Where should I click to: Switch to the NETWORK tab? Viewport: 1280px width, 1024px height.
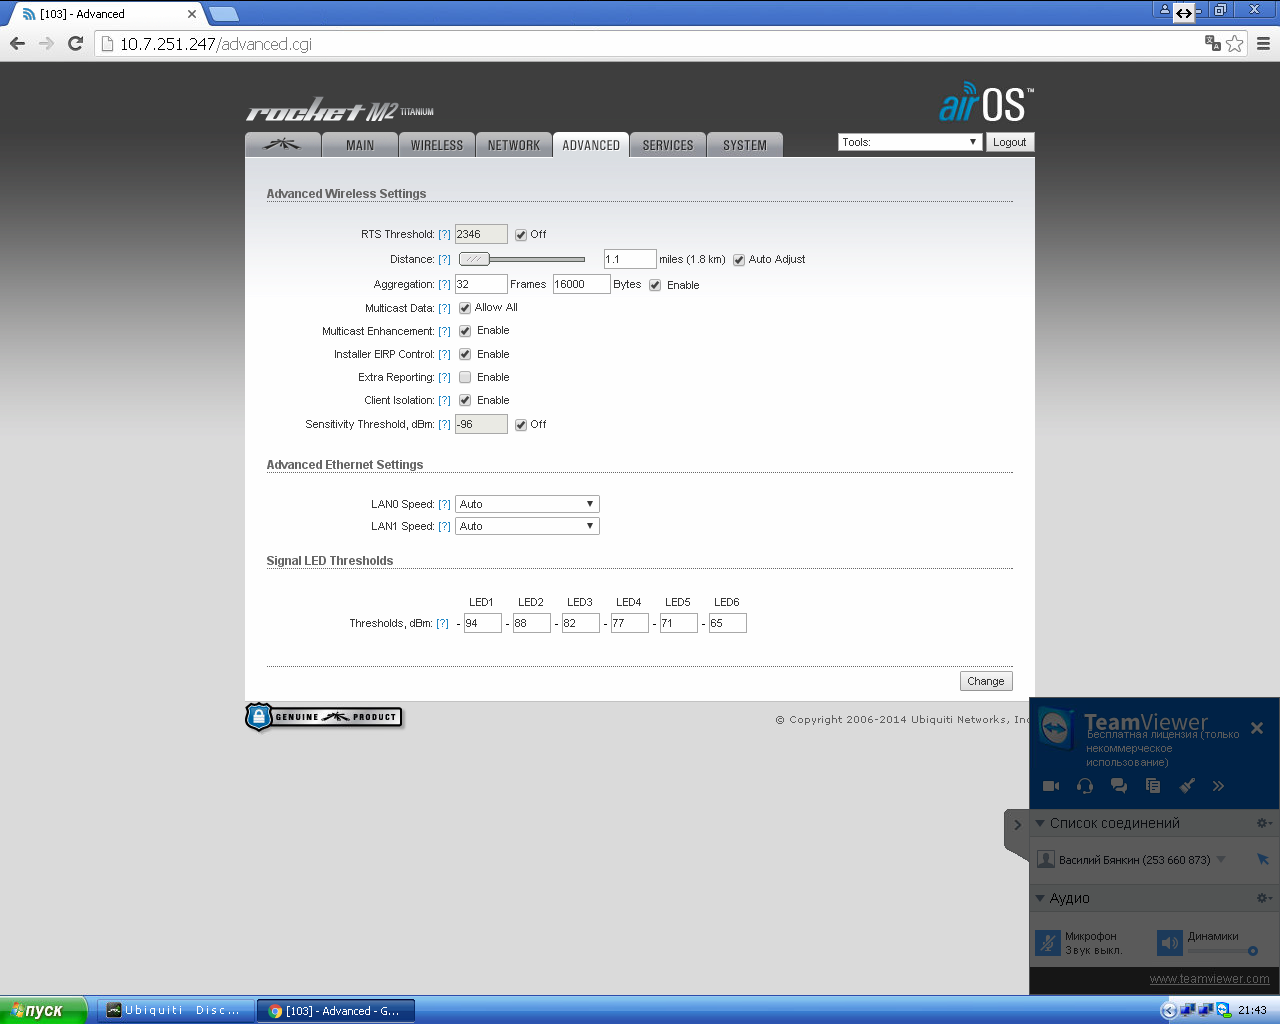click(514, 145)
